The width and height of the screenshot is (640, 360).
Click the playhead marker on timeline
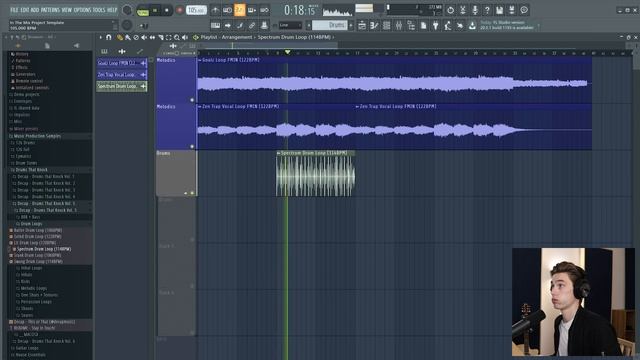point(287,52)
